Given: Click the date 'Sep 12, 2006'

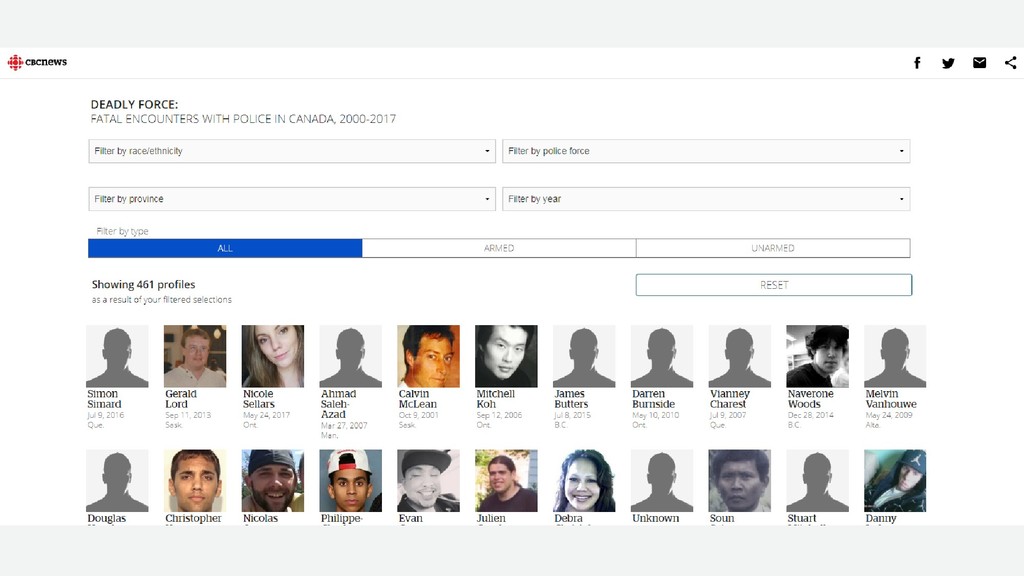Looking at the screenshot, I should point(499,415).
